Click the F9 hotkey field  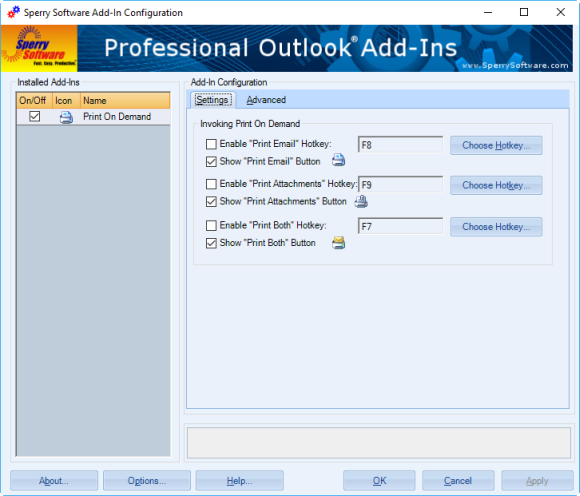click(401, 185)
